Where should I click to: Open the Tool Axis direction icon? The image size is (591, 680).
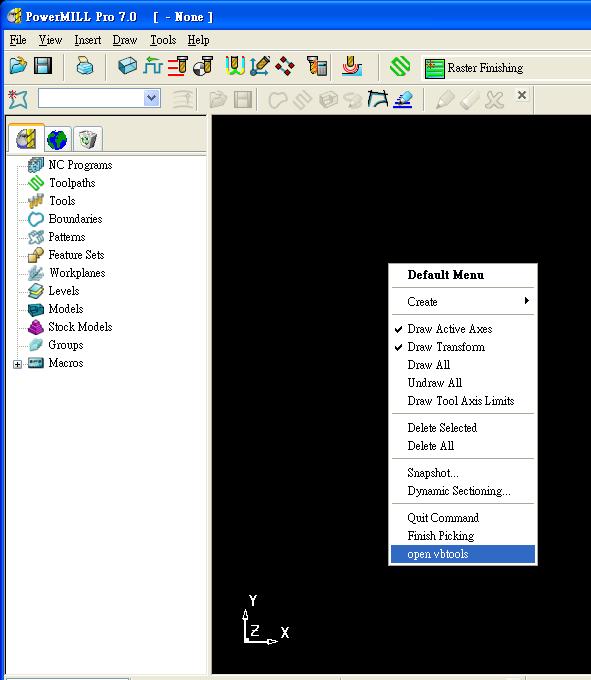click(260, 66)
